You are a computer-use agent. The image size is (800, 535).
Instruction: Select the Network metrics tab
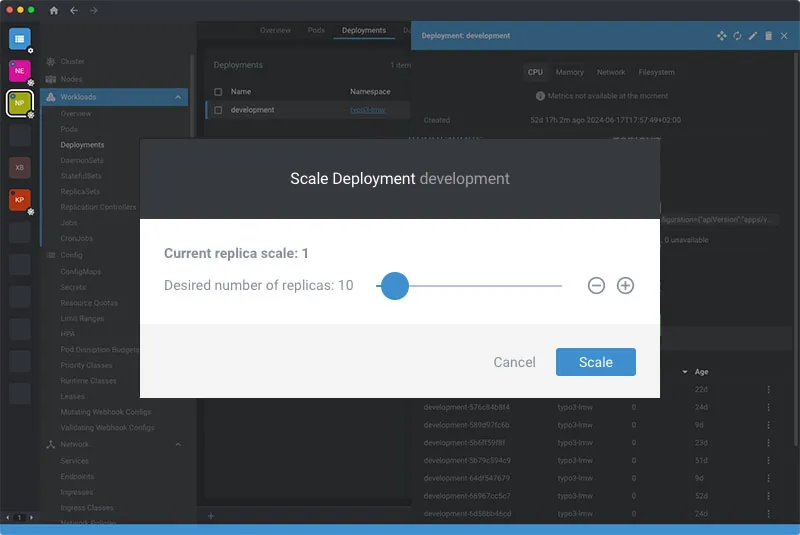611,72
